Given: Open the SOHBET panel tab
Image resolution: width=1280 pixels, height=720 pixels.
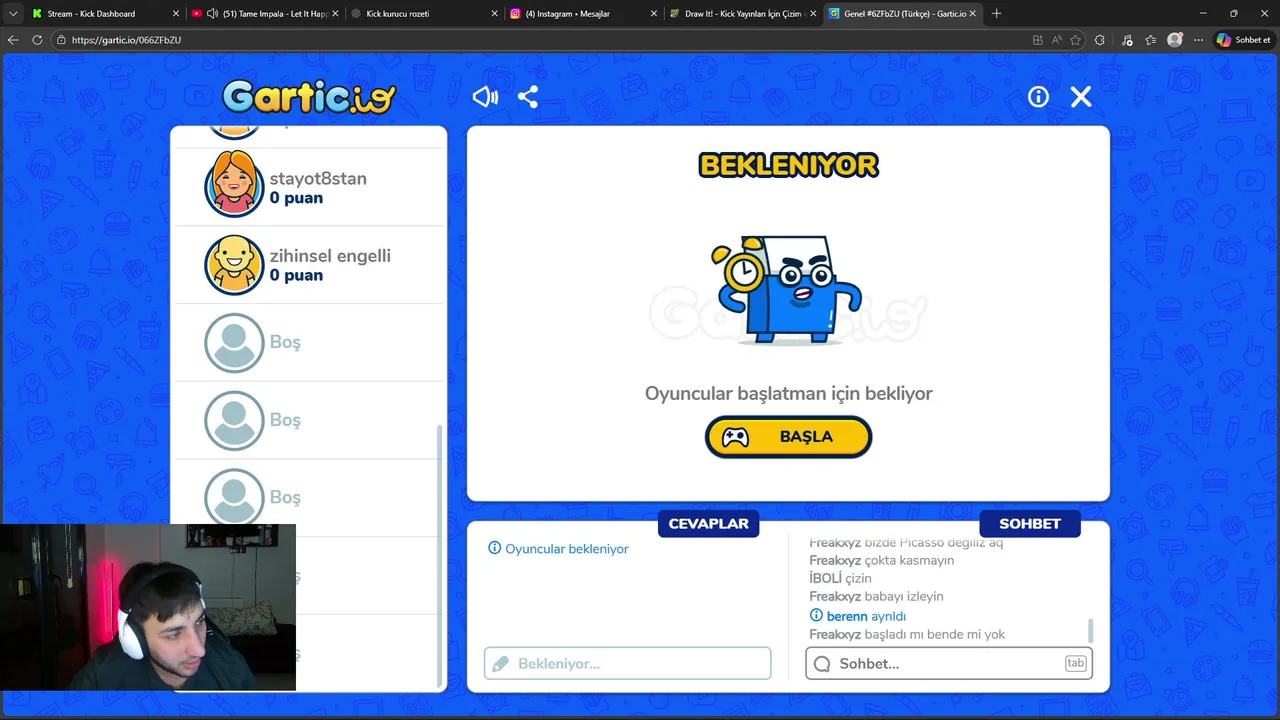Looking at the screenshot, I should 1030,523.
